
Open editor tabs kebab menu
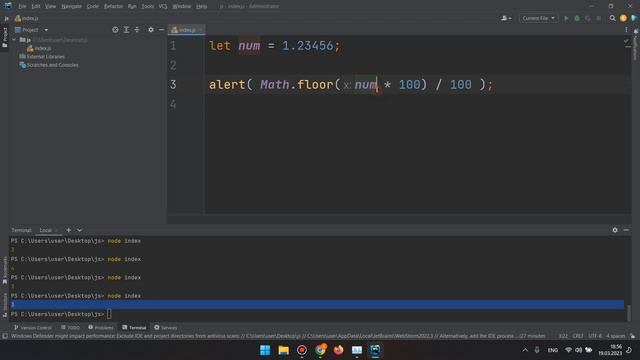[x=626, y=30]
